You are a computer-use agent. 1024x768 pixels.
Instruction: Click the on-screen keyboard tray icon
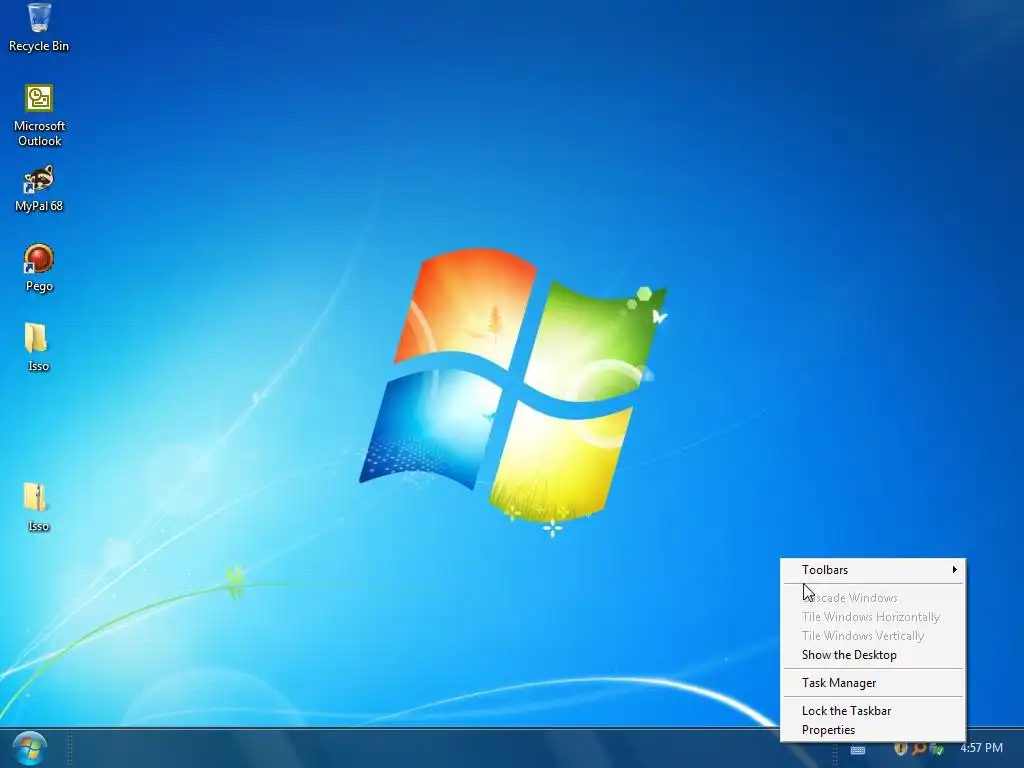[x=857, y=750]
